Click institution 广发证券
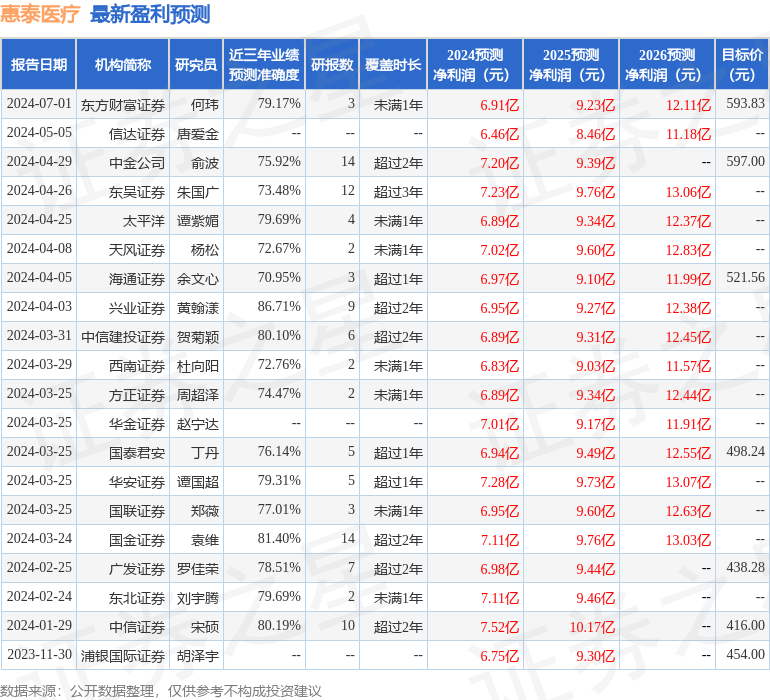Image resolution: width=770 pixels, height=700 pixels. click(x=137, y=569)
